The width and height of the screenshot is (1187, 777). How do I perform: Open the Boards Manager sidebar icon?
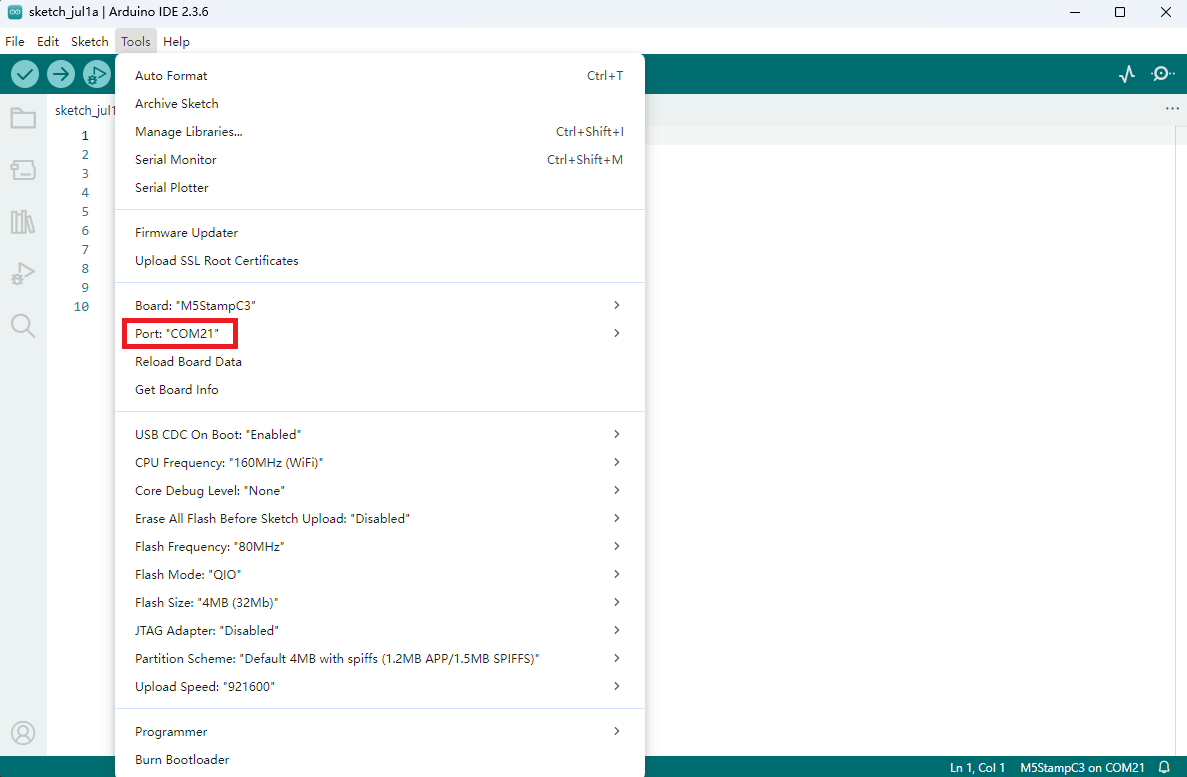coord(23,170)
